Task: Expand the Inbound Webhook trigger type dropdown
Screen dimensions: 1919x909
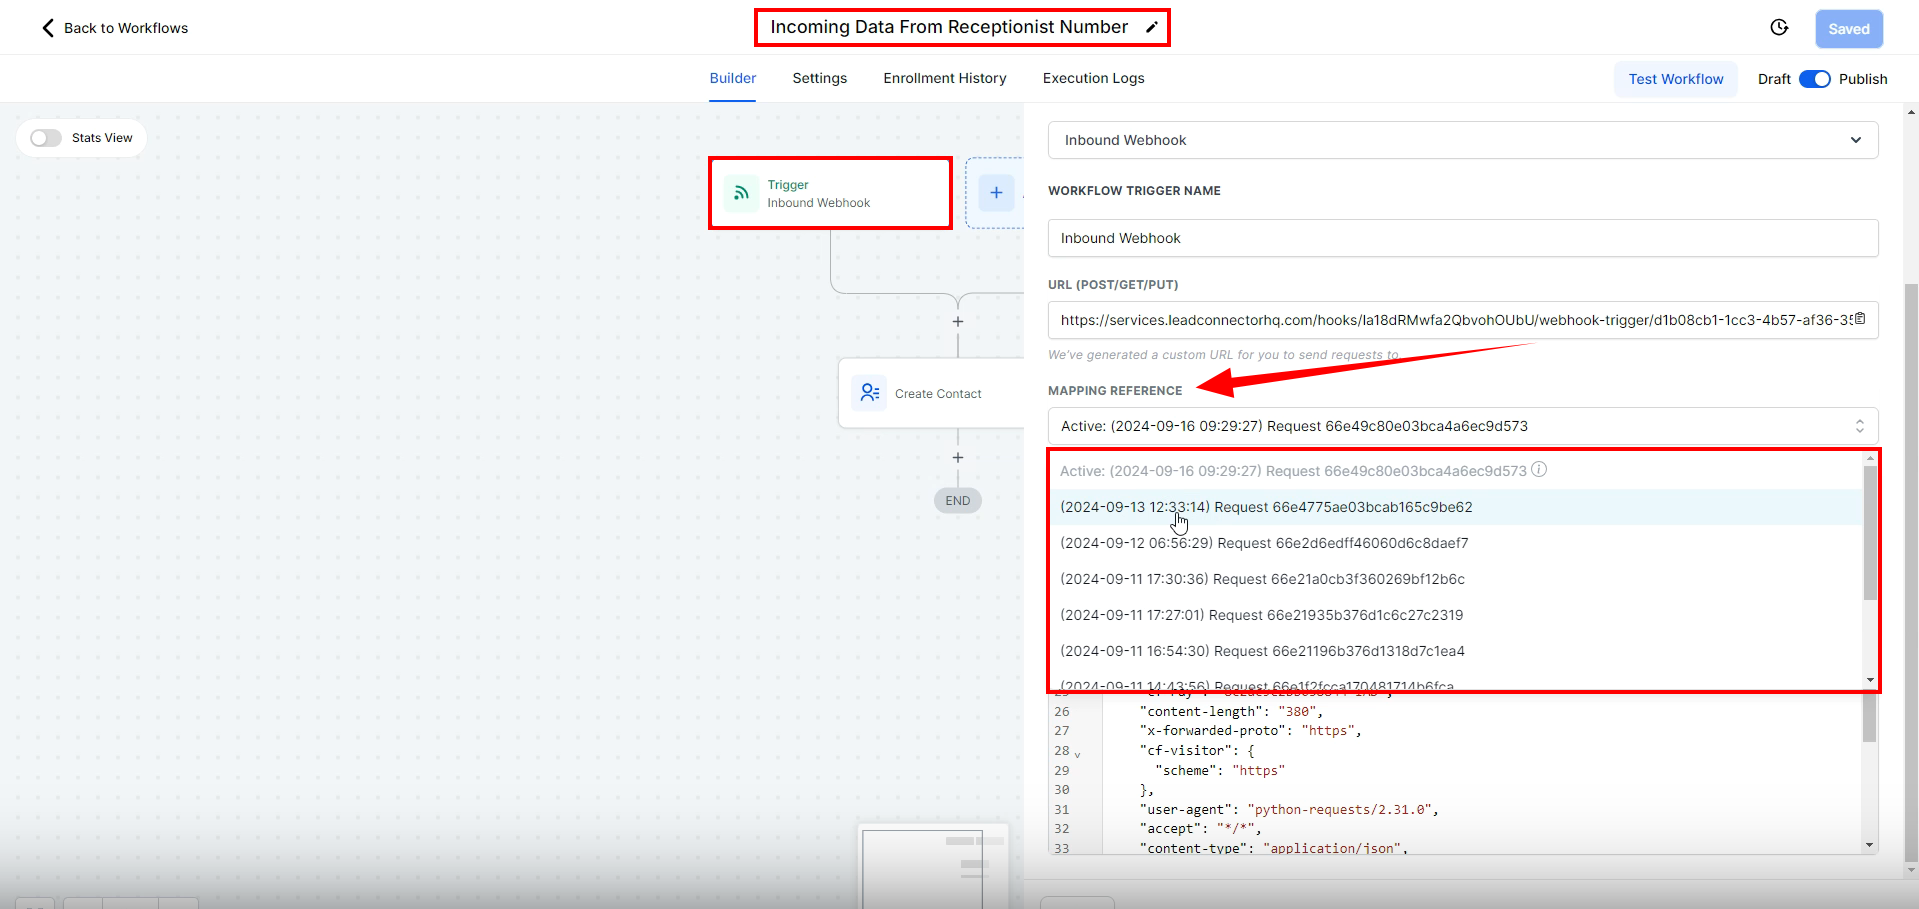Action: click(x=1462, y=140)
